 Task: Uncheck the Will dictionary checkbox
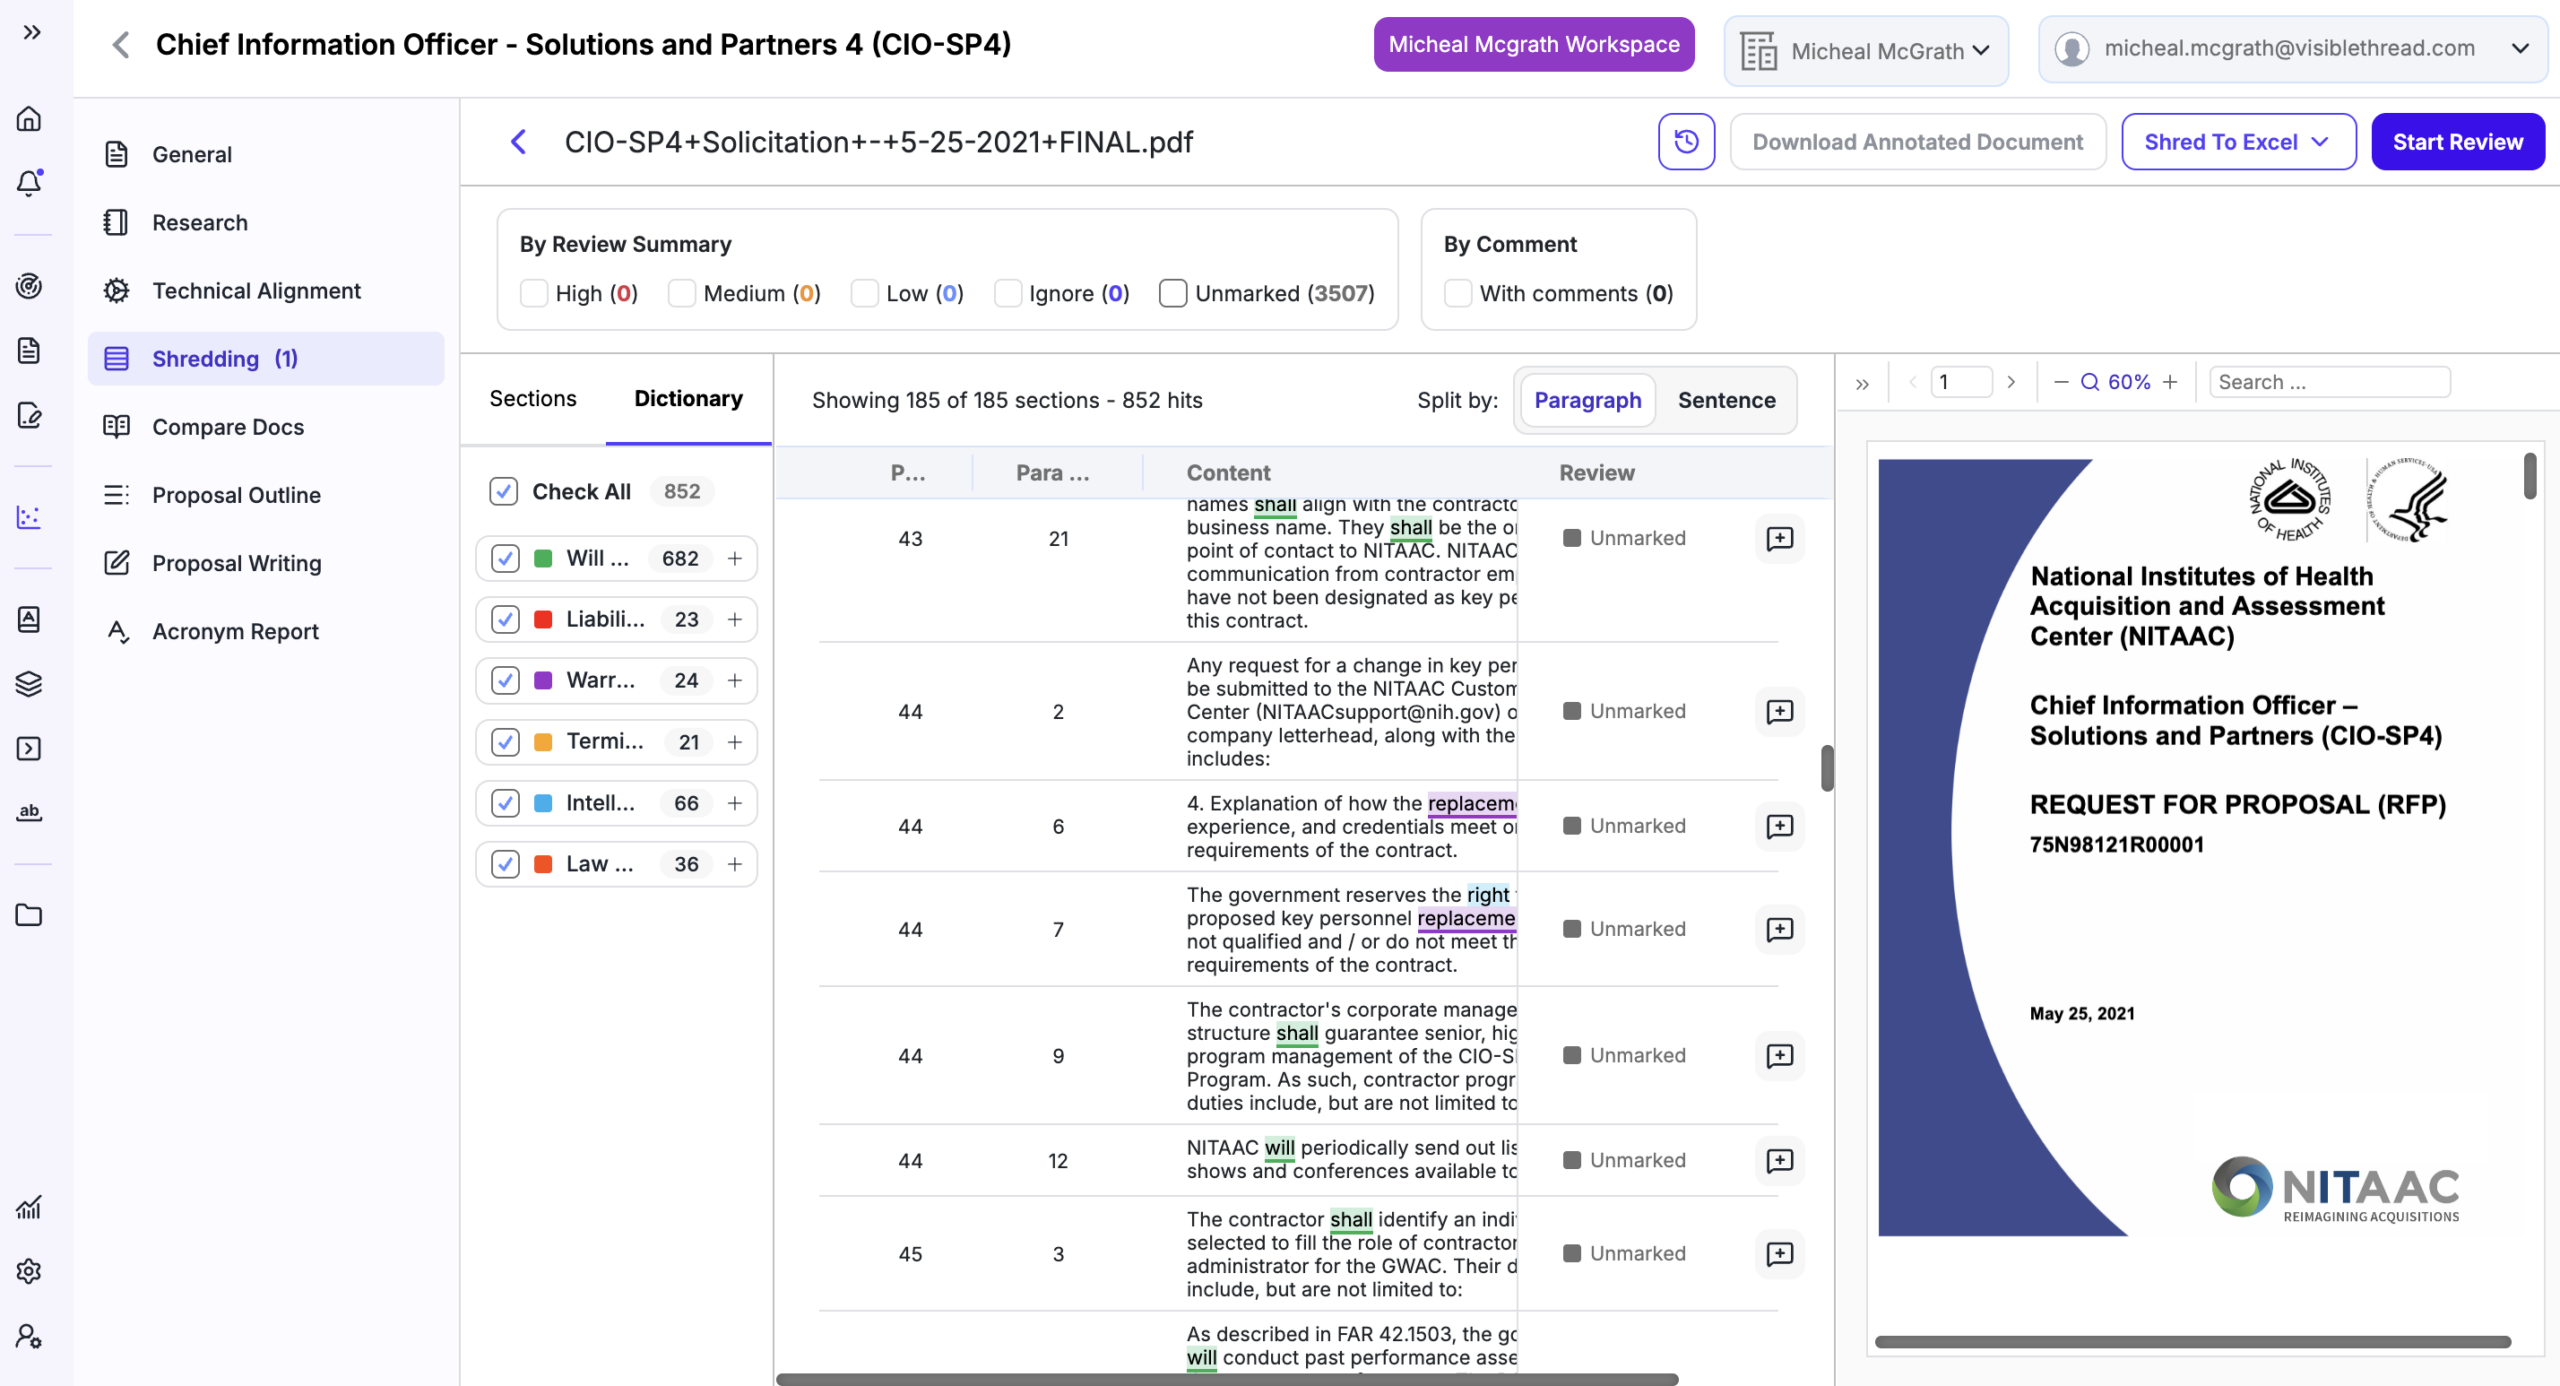pyautogui.click(x=505, y=558)
